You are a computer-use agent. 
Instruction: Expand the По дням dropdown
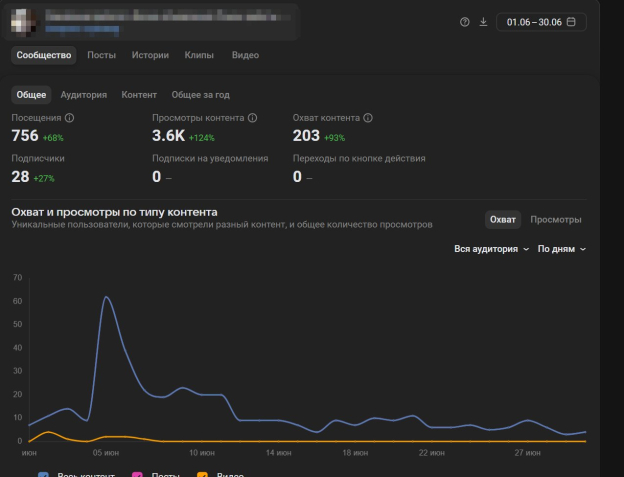(561, 249)
